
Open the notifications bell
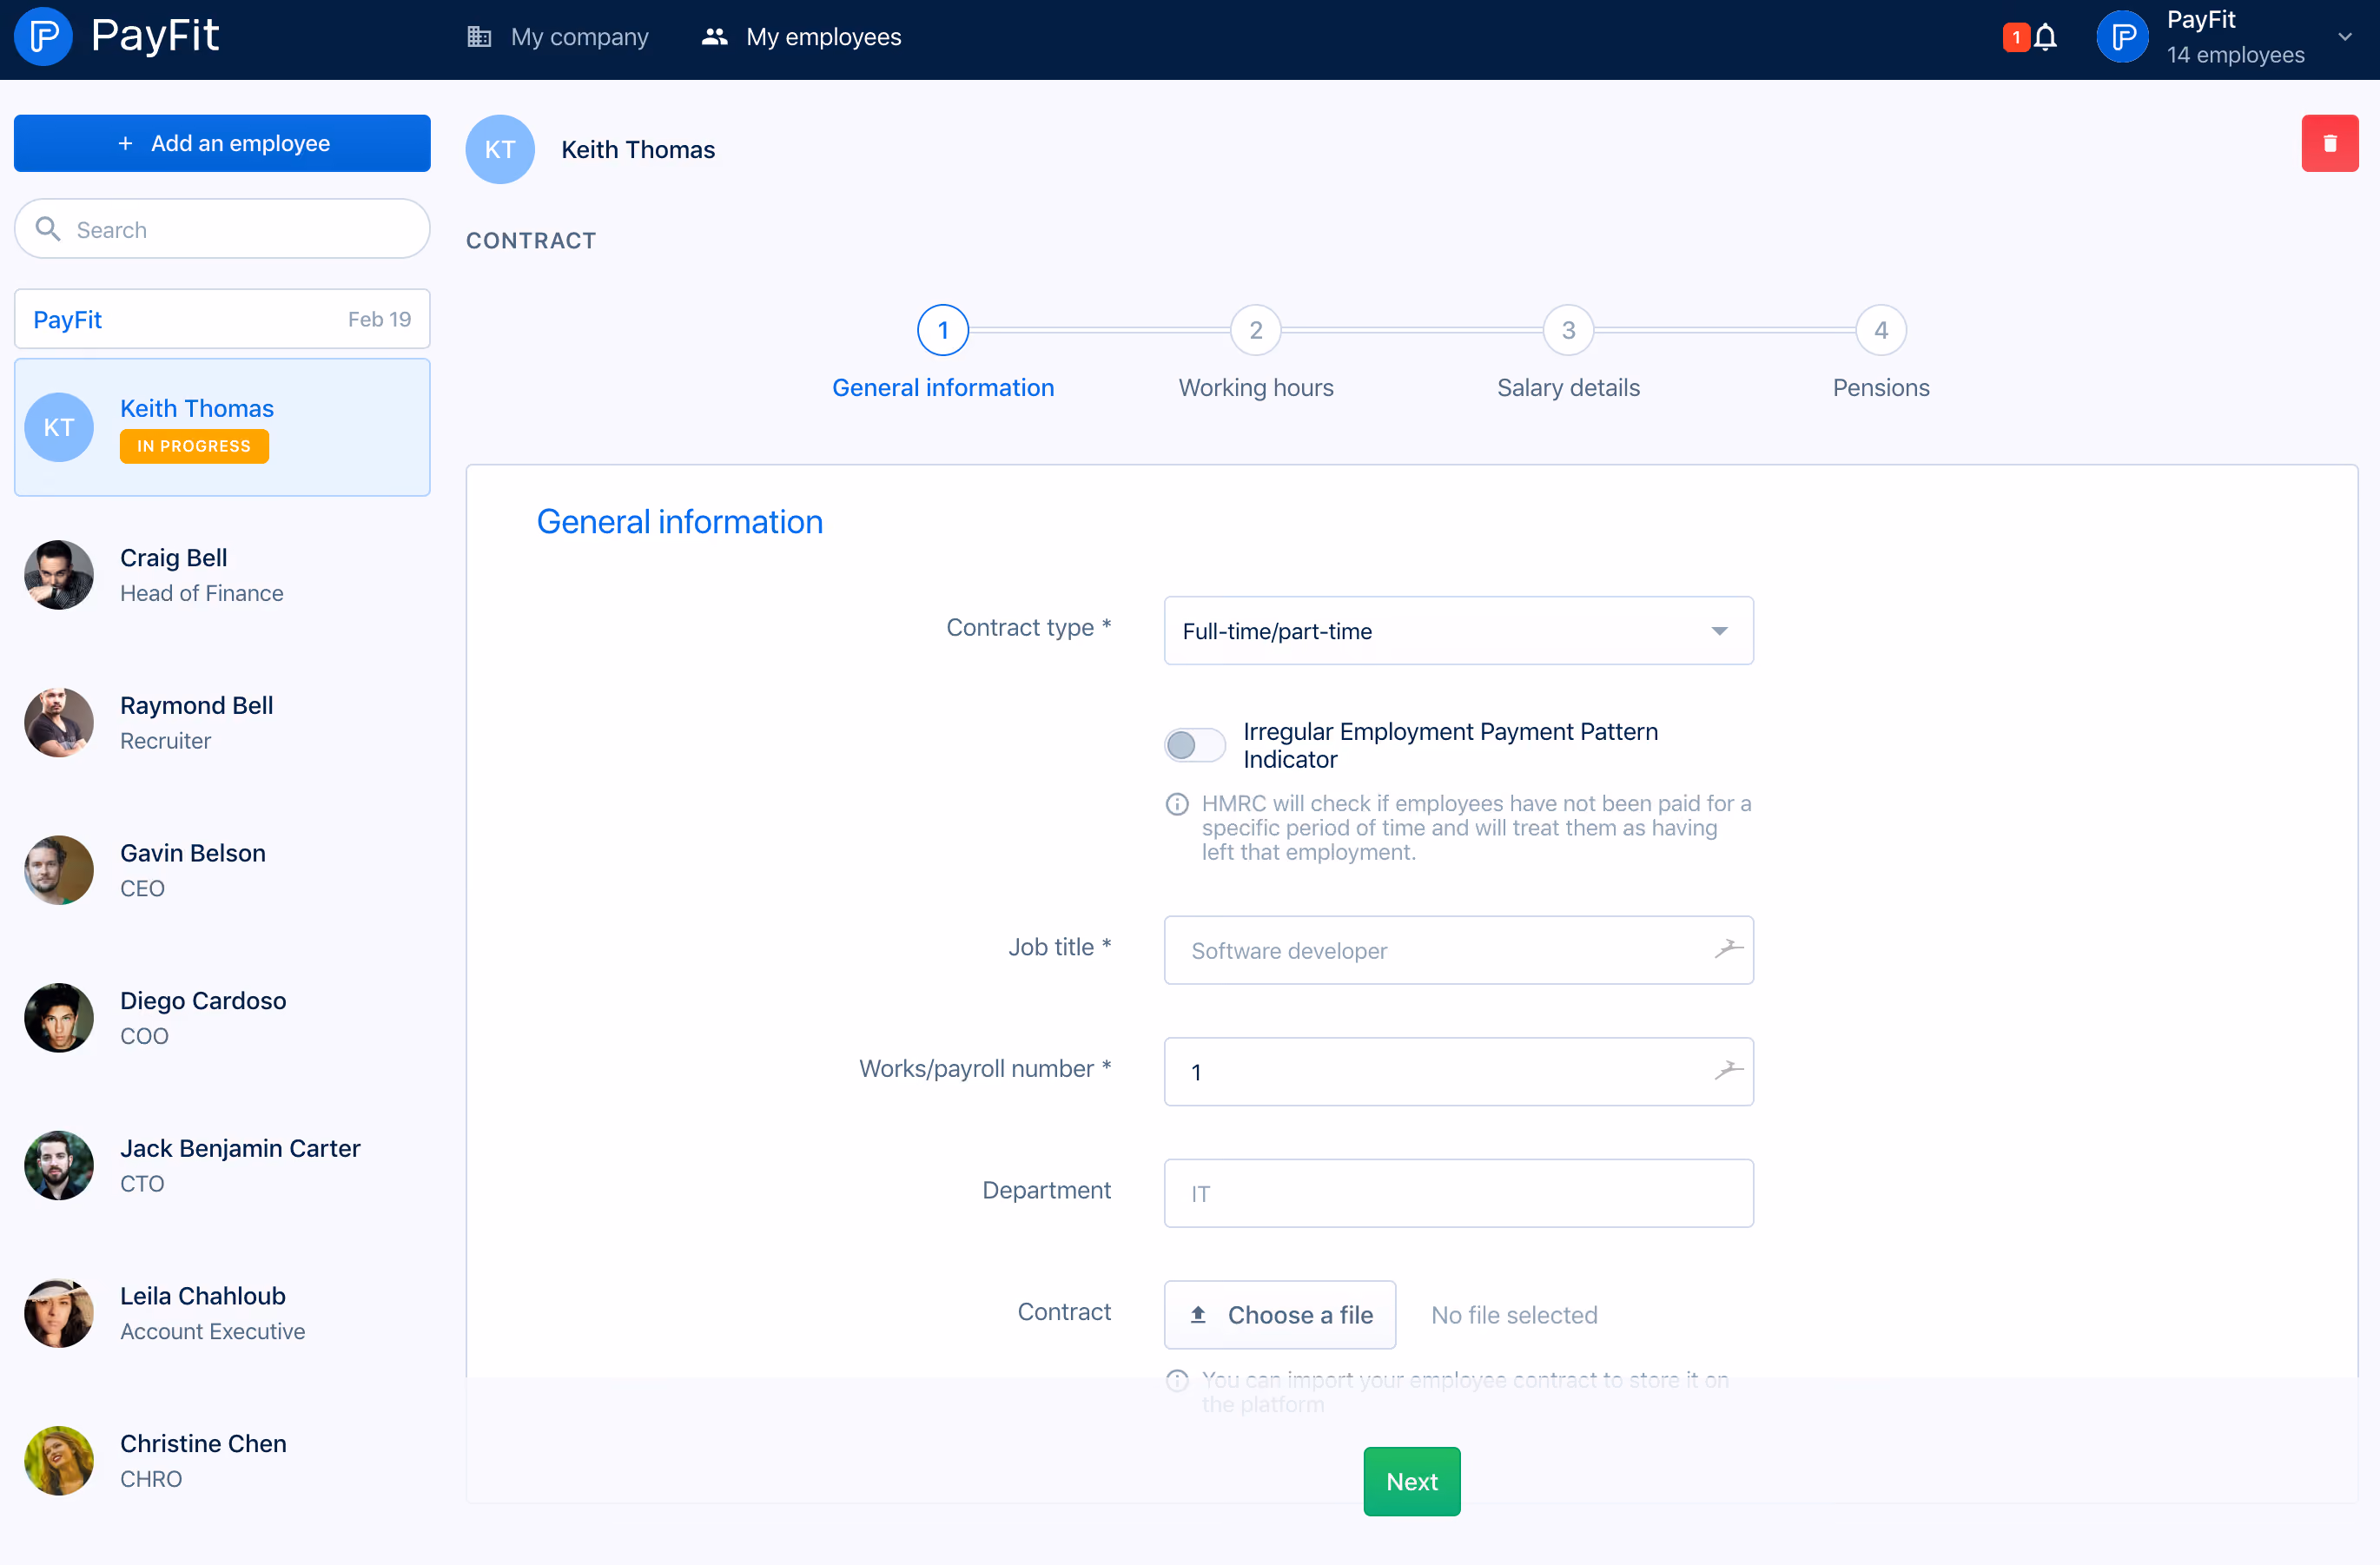(2046, 38)
